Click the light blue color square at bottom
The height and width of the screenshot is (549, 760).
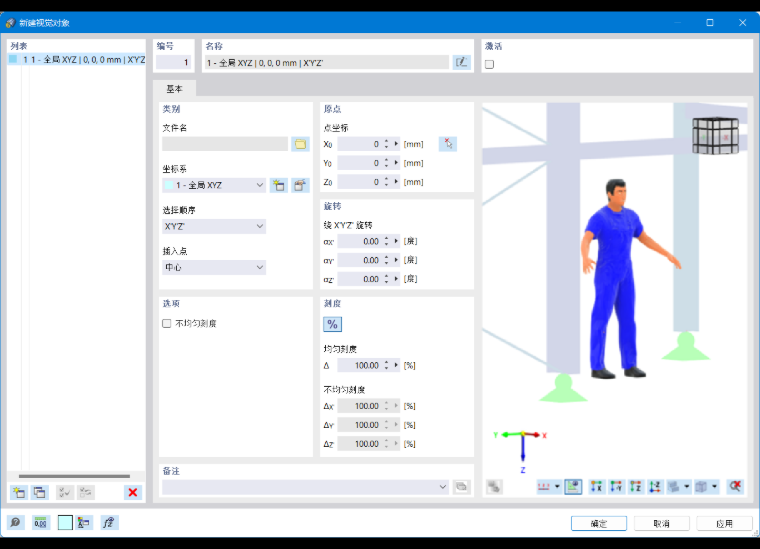65,522
